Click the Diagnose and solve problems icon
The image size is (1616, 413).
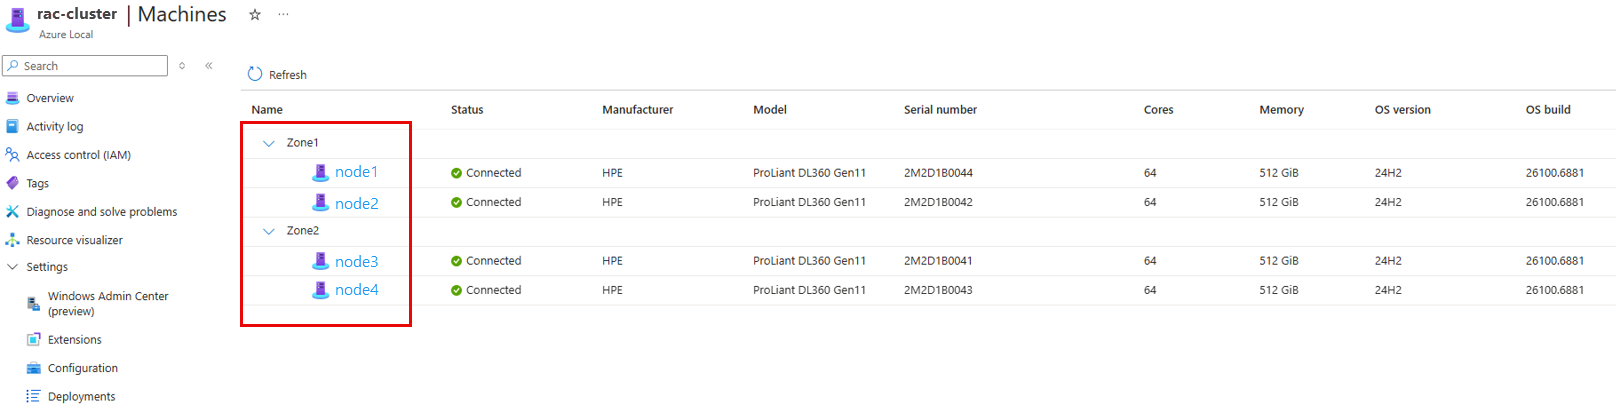point(12,212)
